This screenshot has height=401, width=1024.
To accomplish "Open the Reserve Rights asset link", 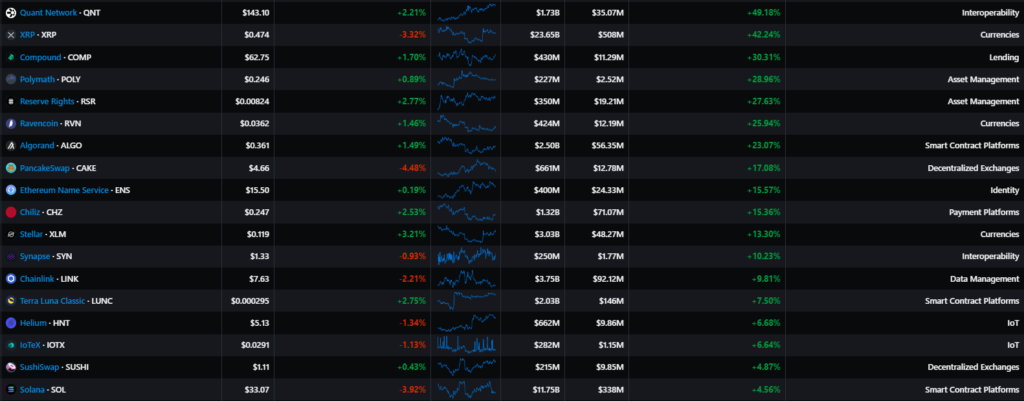I will tap(47, 101).
